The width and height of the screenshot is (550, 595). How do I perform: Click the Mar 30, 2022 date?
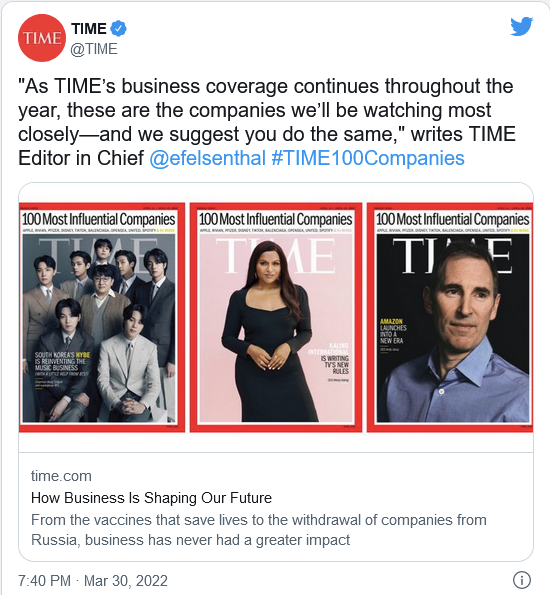point(126,581)
